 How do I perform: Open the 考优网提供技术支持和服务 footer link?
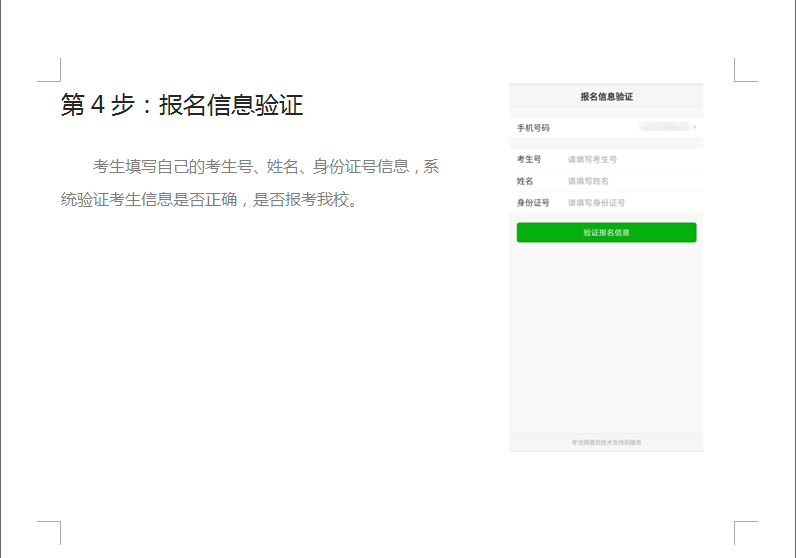pyautogui.click(x=606, y=442)
